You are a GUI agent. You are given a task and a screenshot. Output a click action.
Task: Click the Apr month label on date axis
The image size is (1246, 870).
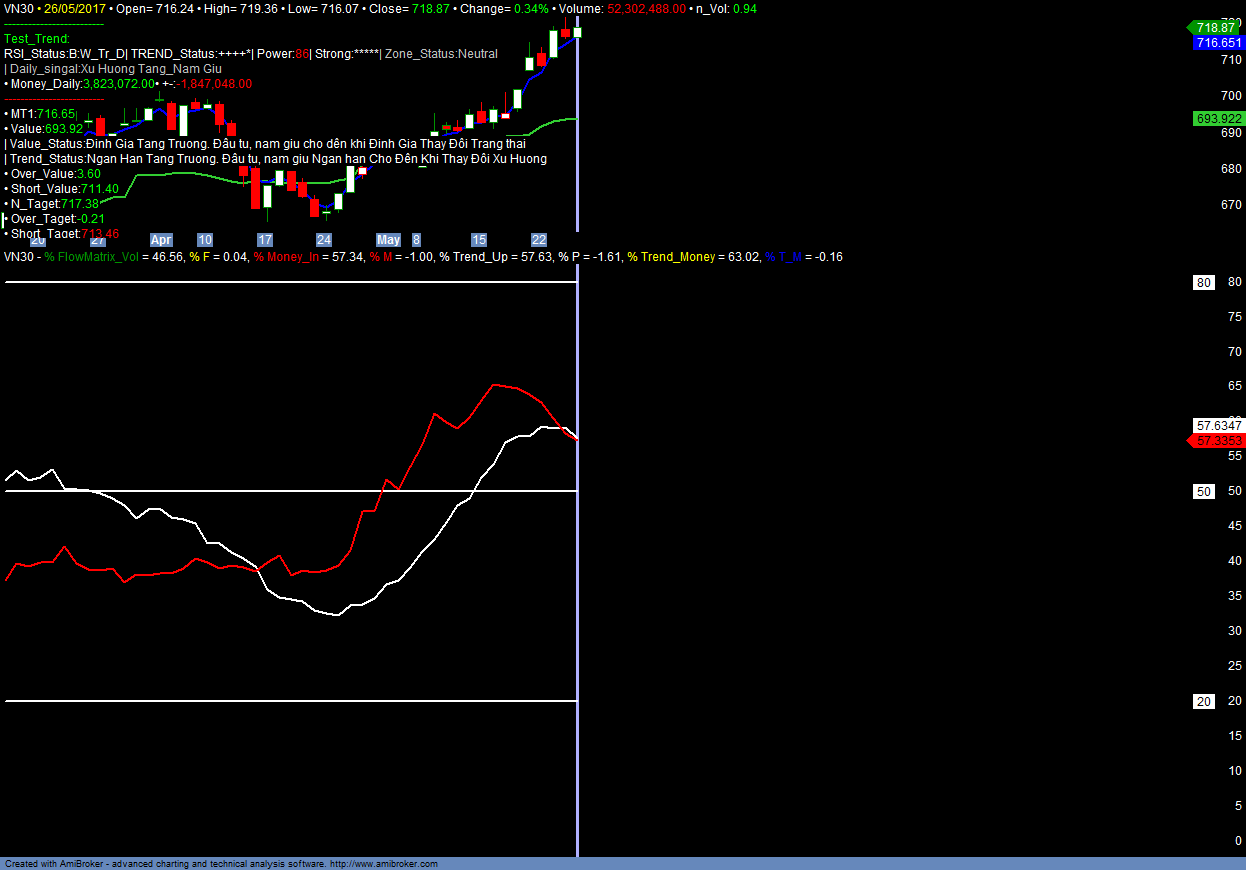(x=161, y=240)
